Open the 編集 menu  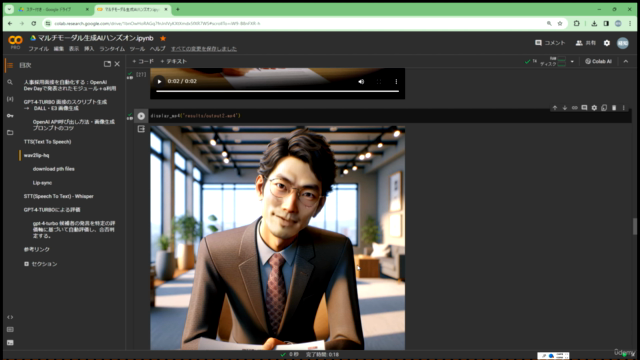(x=59, y=49)
